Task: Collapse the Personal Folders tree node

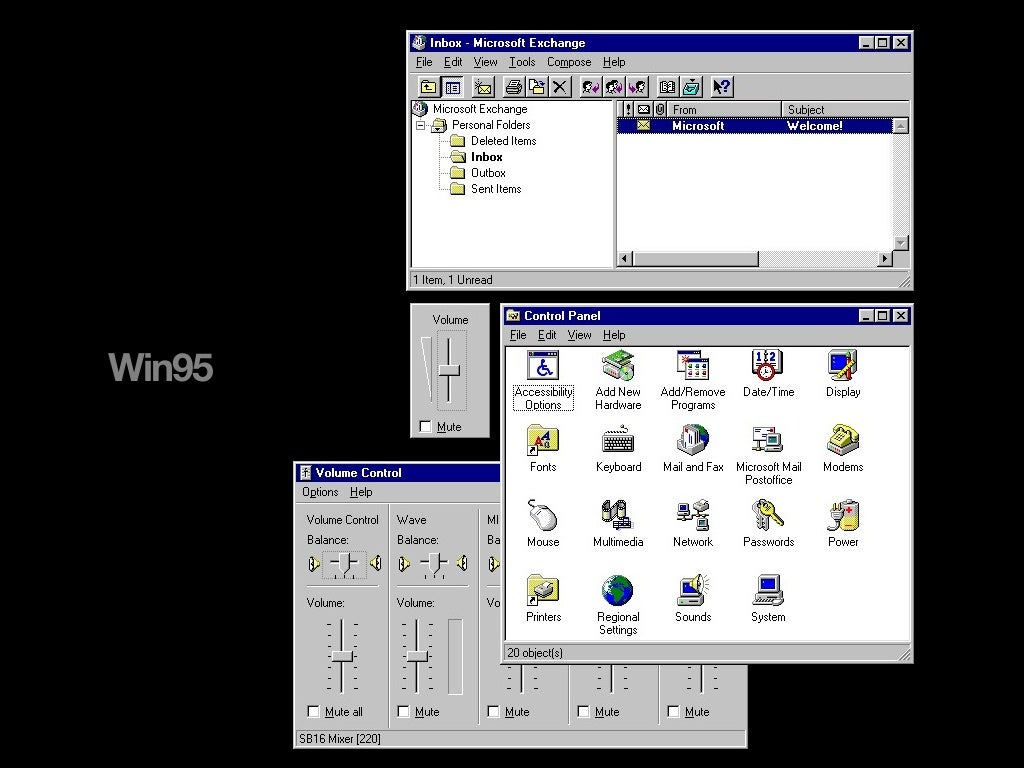Action: pos(421,125)
